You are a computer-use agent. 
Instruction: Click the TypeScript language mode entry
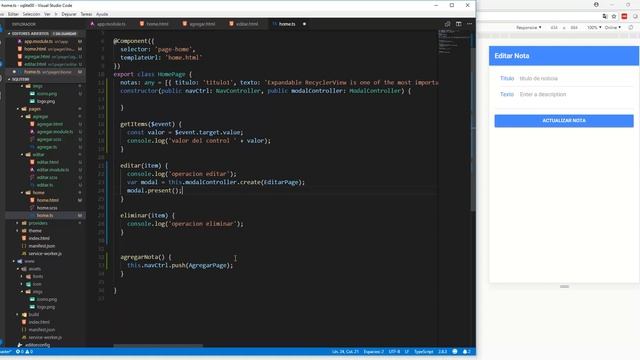click(x=424, y=351)
